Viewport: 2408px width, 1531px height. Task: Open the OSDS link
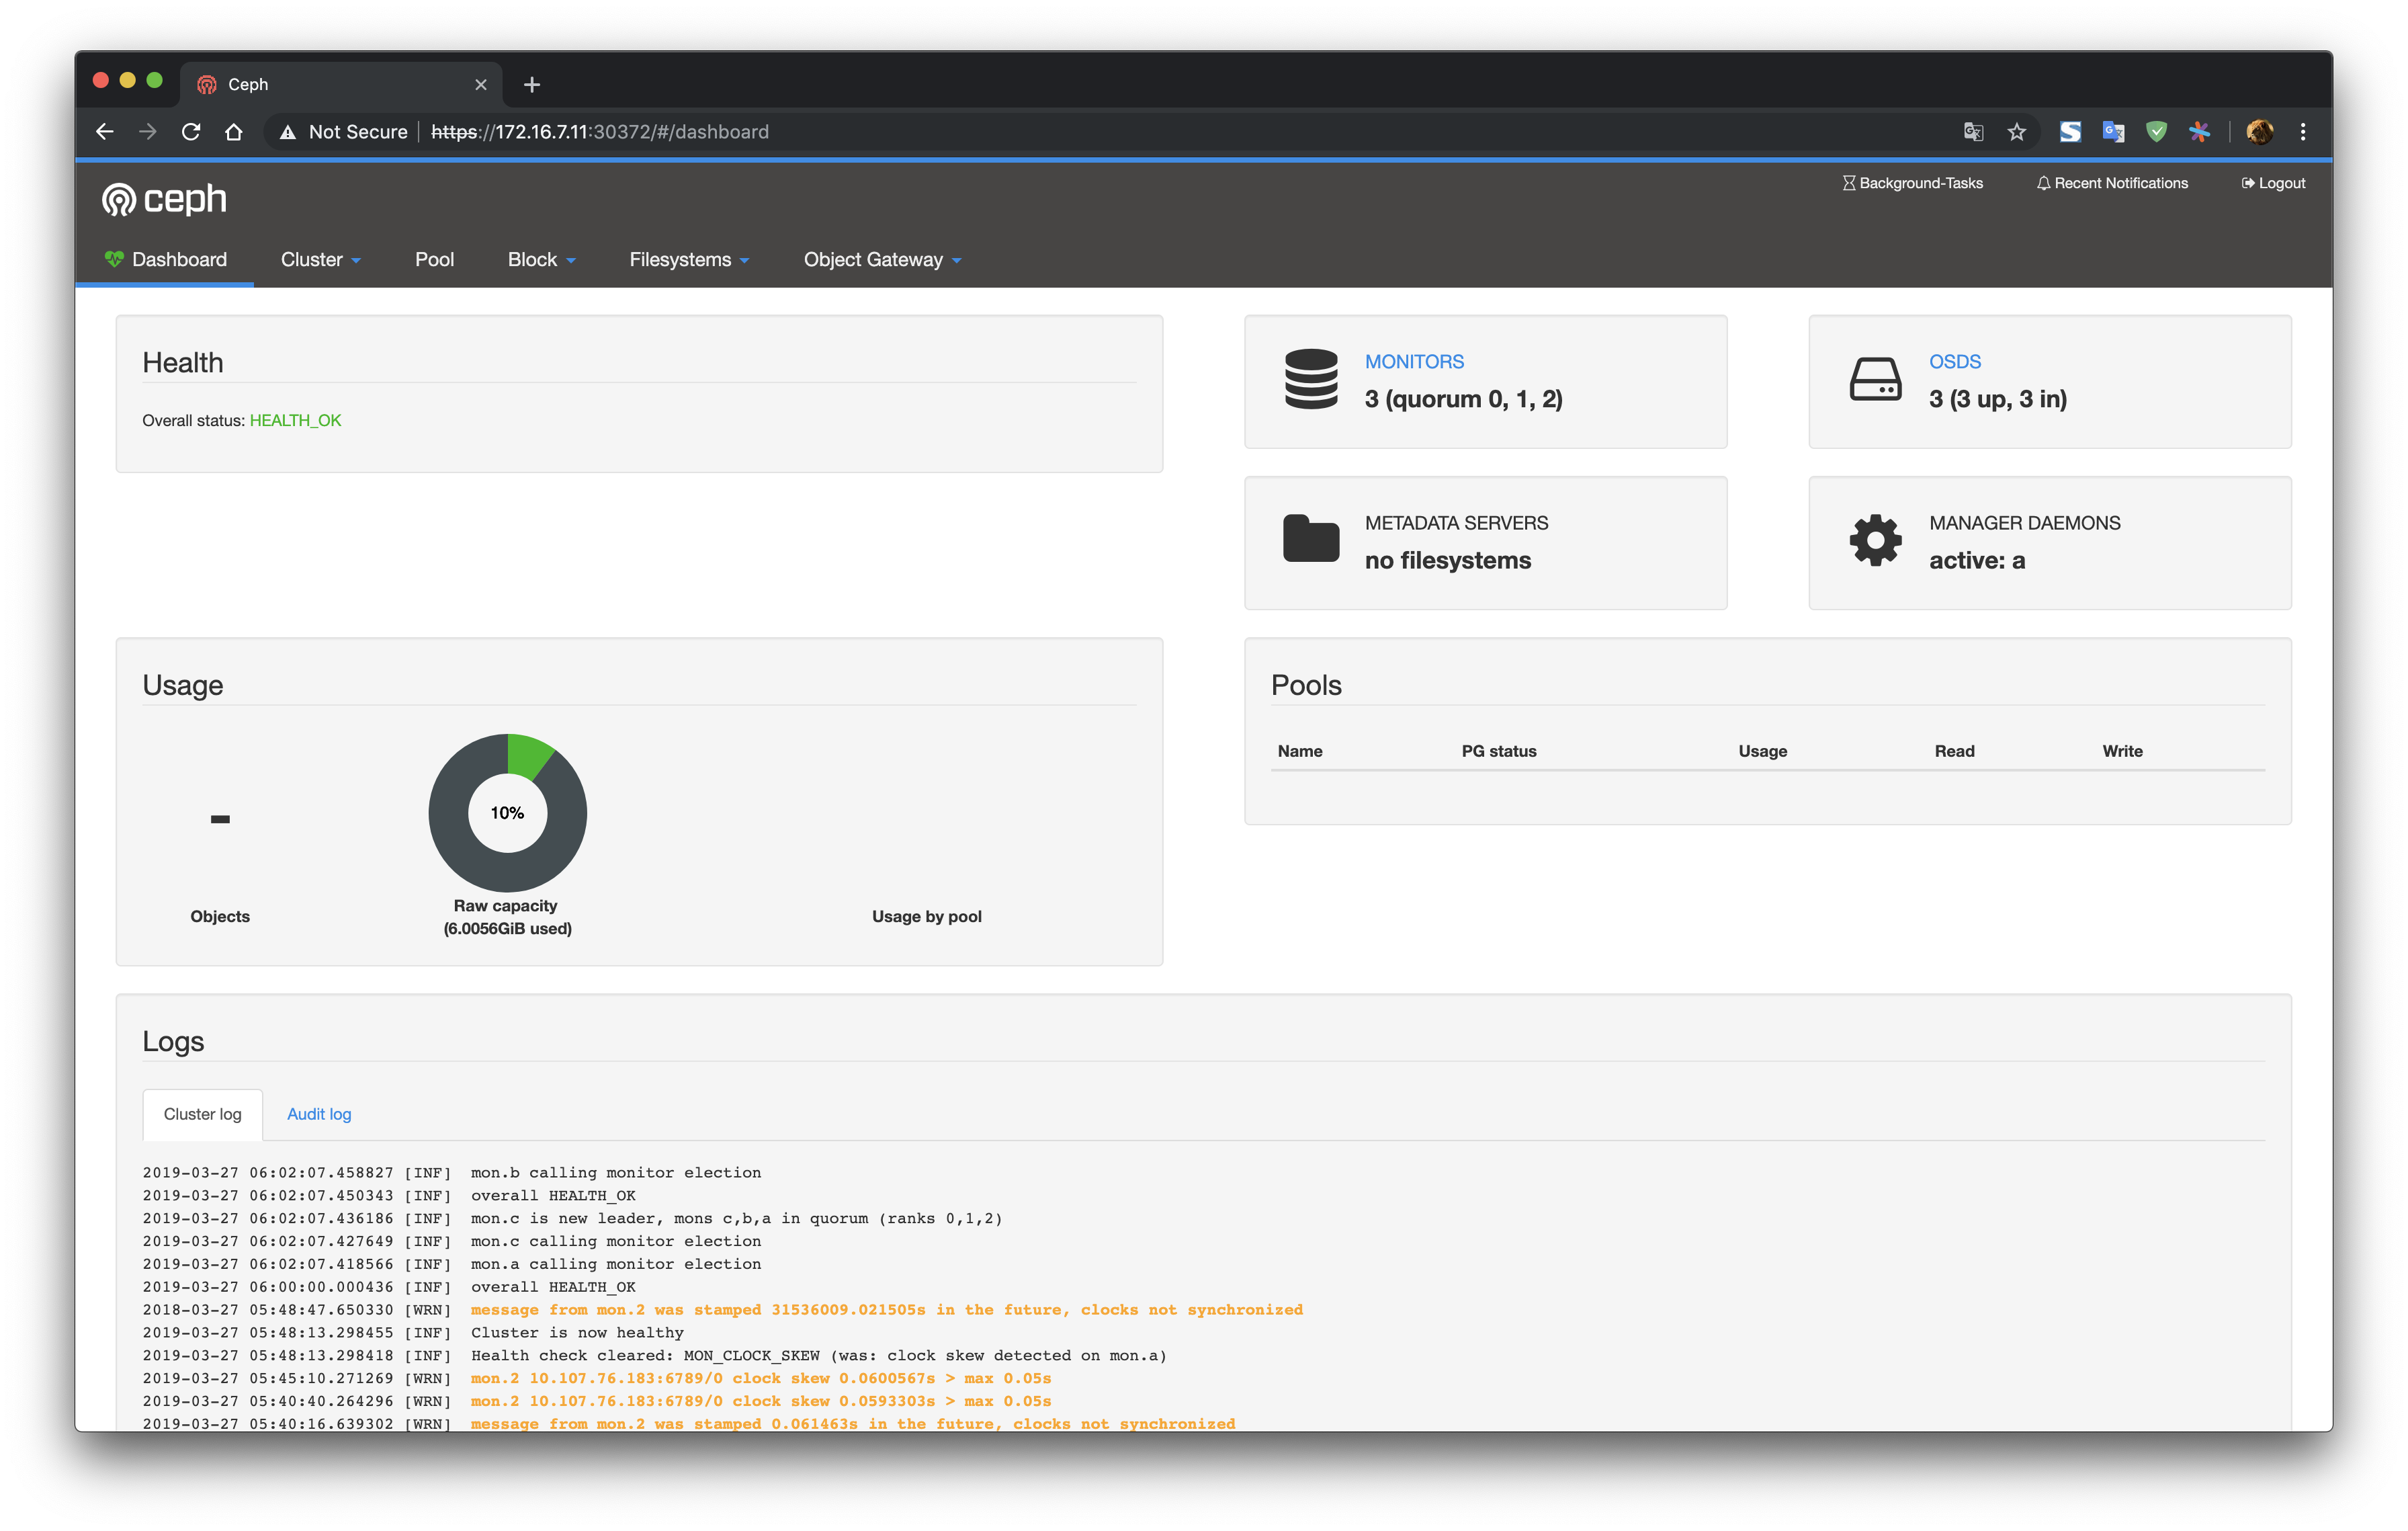click(x=1955, y=361)
